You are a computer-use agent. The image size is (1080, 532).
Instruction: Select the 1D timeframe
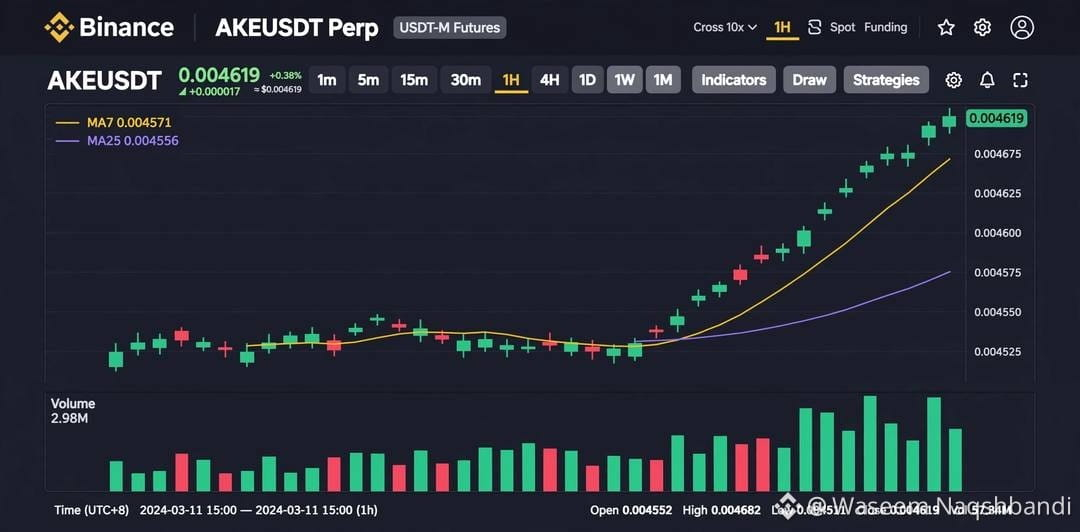[x=587, y=80]
